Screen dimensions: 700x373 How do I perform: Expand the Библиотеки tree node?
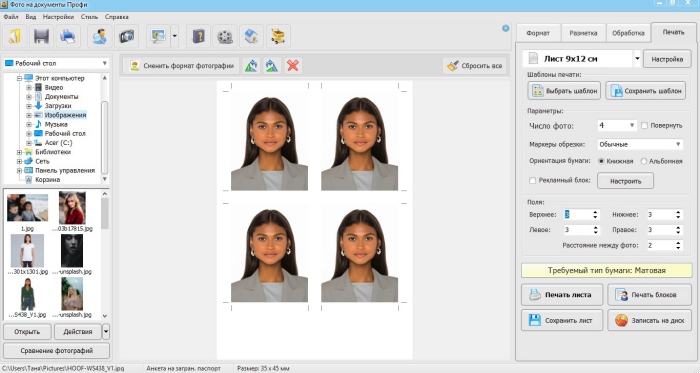click(19, 152)
